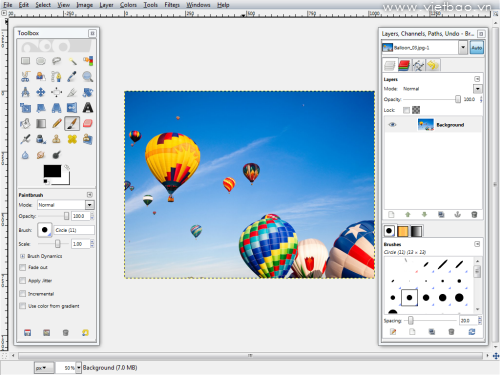Select the Perspective tool
The image size is (500, 375).
click(x=56, y=108)
